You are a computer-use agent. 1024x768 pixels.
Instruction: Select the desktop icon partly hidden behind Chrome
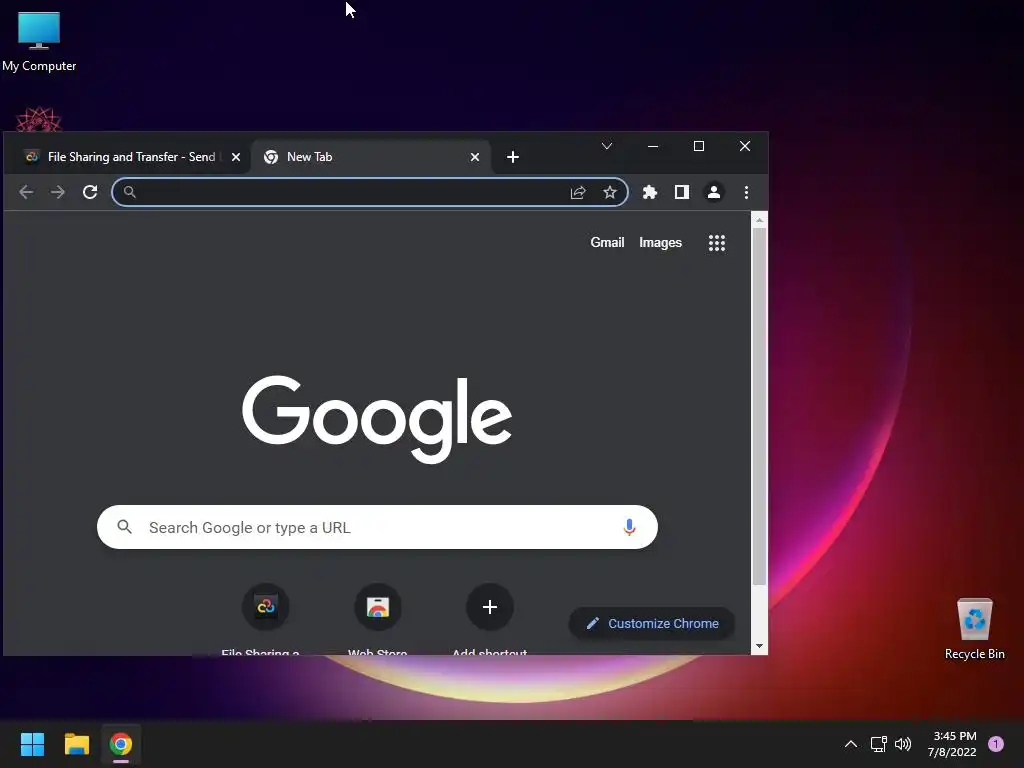tap(39, 119)
